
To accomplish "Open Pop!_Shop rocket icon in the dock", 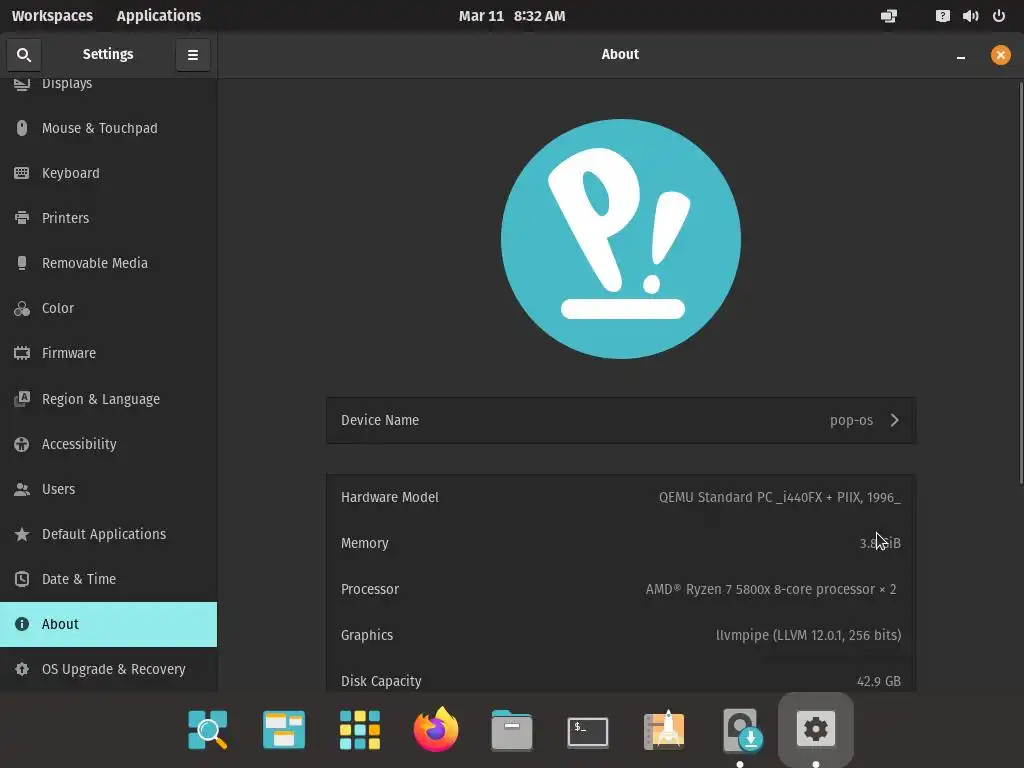I will coord(664,729).
